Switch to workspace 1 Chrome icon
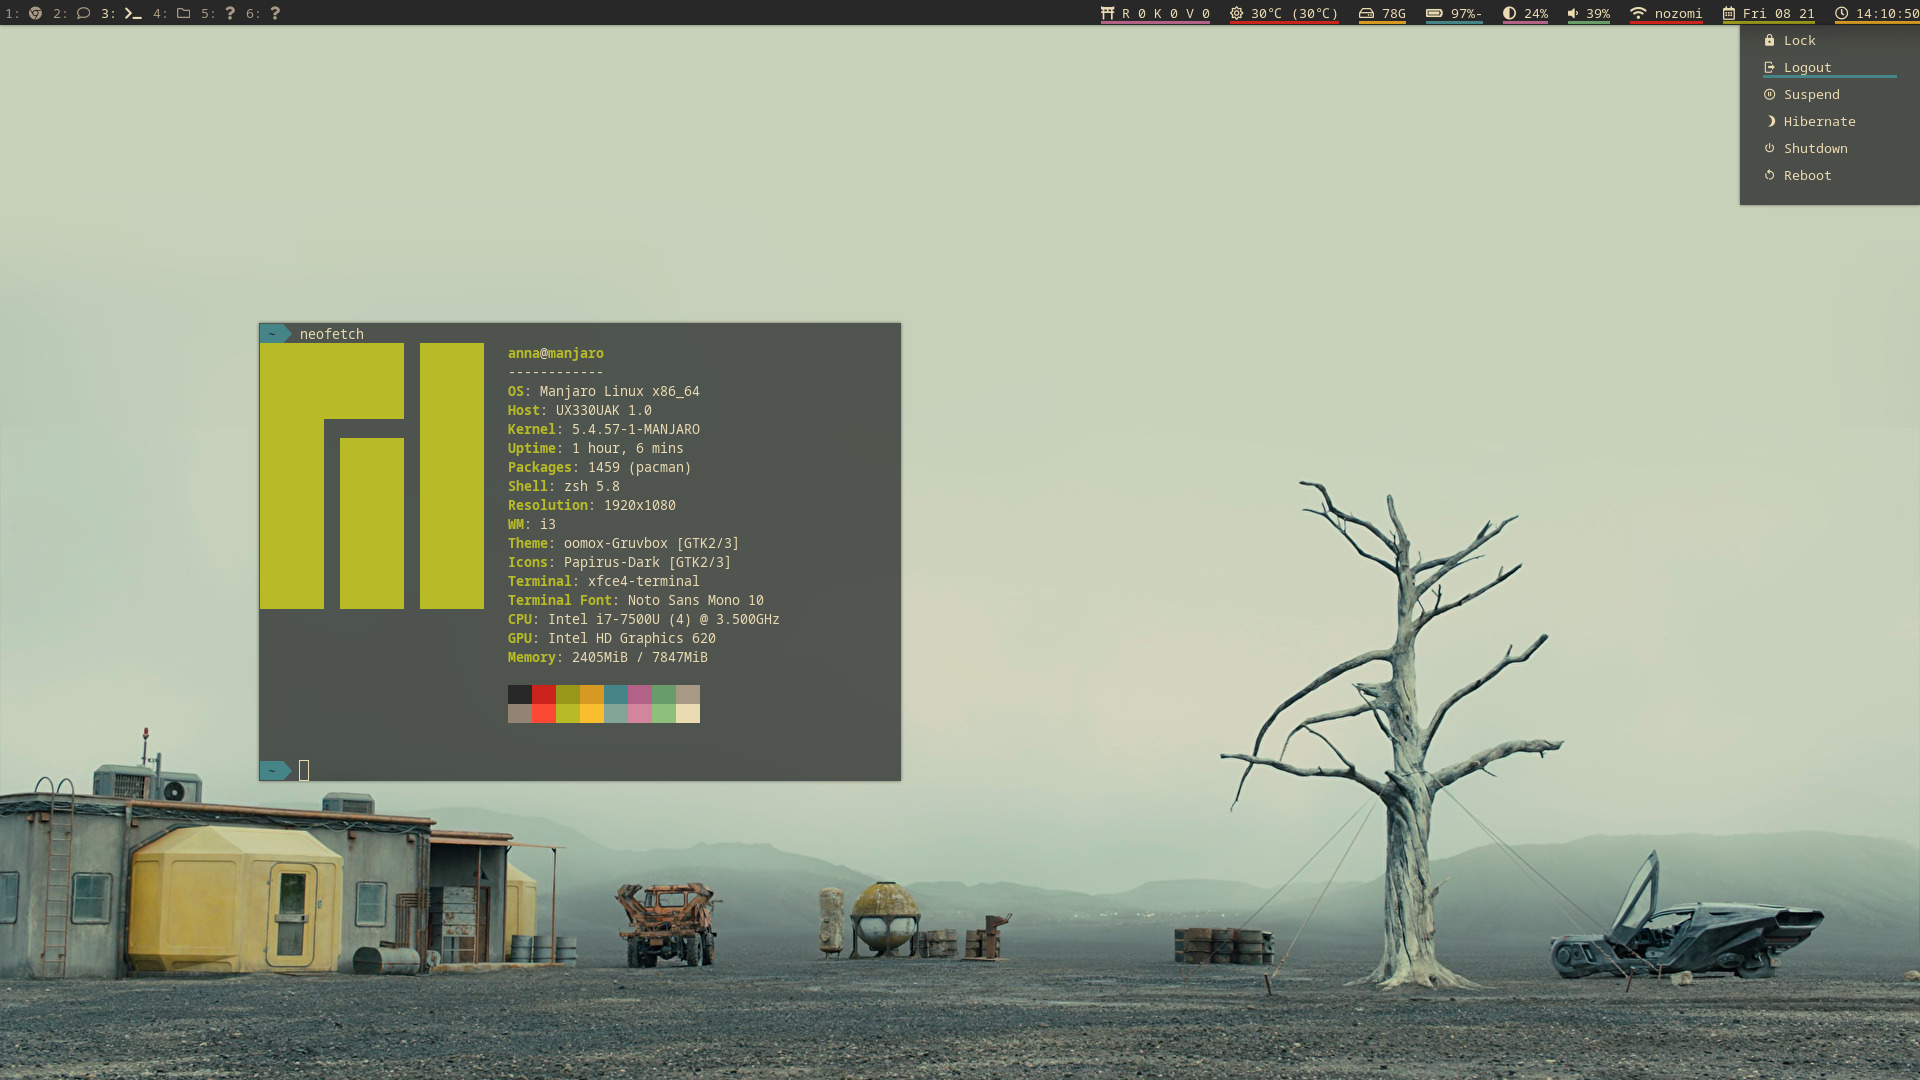 click(x=35, y=13)
